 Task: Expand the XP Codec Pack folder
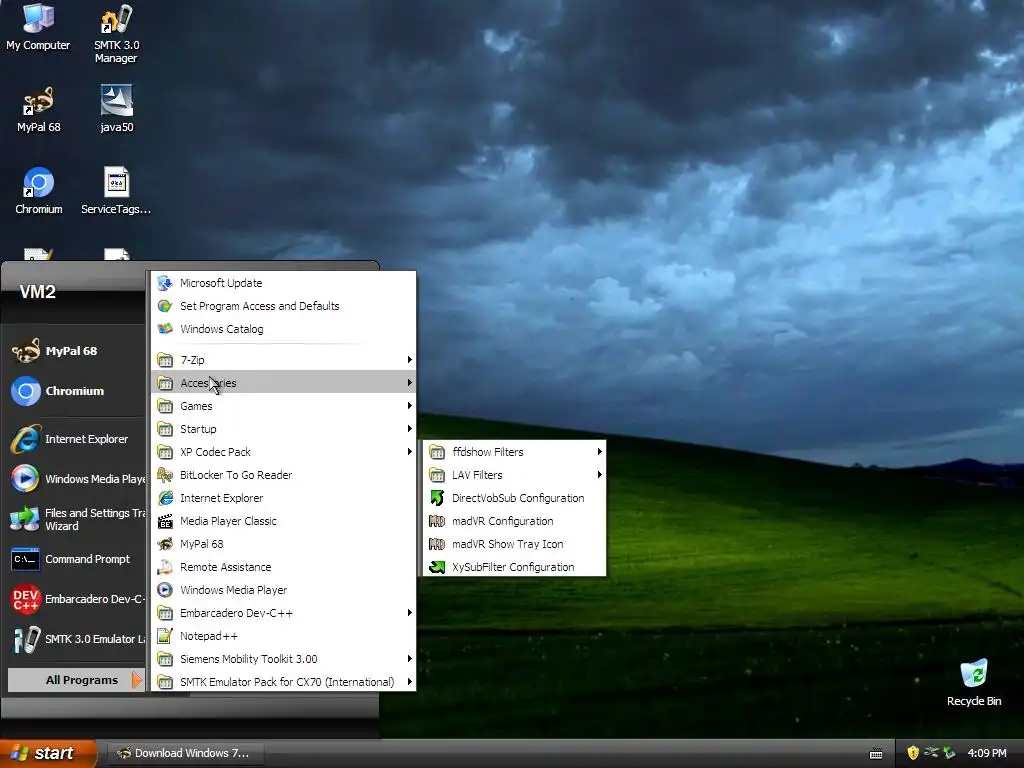[283, 452]
